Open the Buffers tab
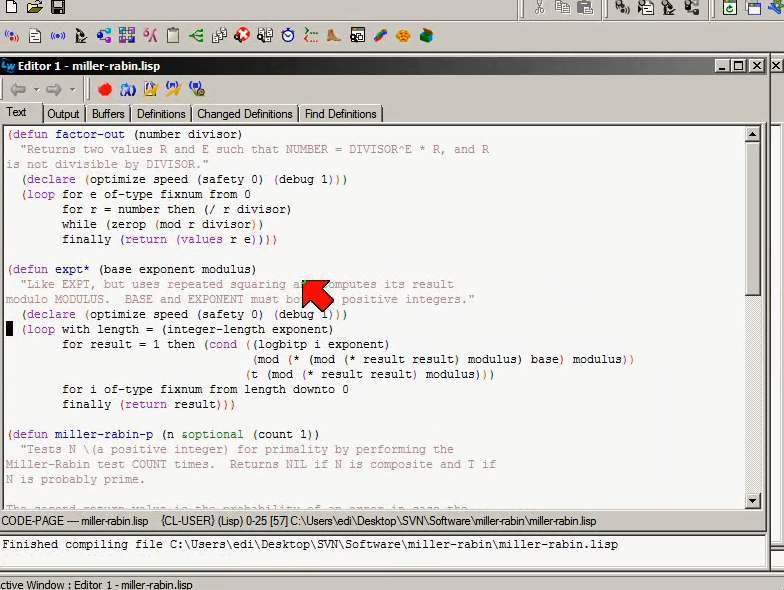This screenshot has height=590, width=784. 108,114
